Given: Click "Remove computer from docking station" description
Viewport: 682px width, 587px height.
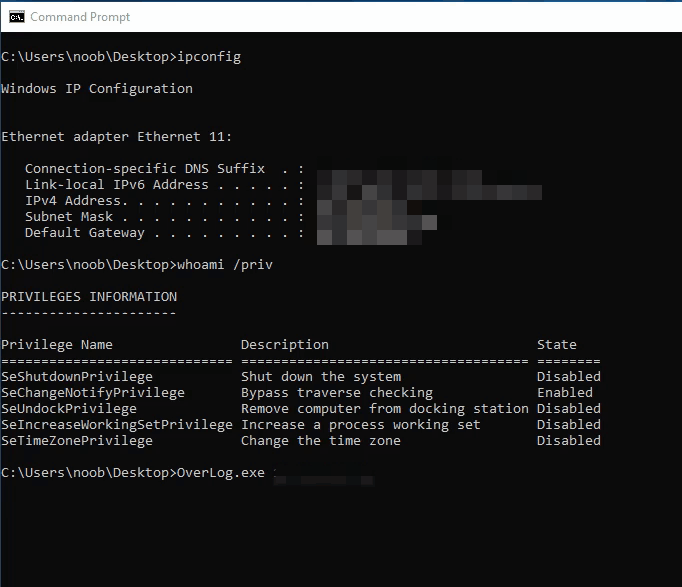Looking at the screenshot, I should [x=384, y=409].
